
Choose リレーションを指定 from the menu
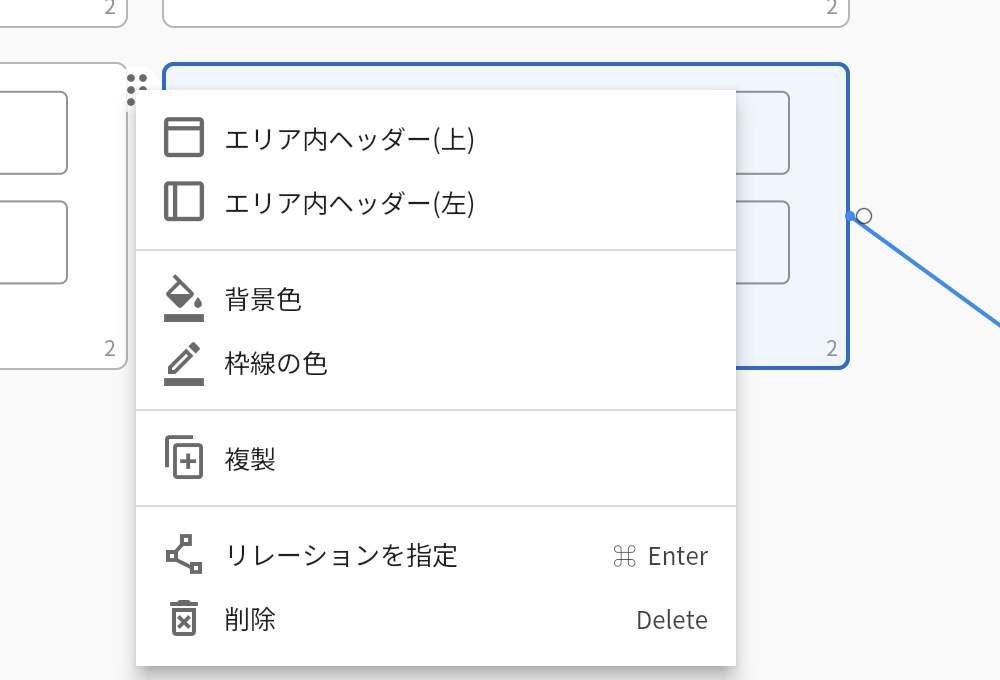coord(436,555)
